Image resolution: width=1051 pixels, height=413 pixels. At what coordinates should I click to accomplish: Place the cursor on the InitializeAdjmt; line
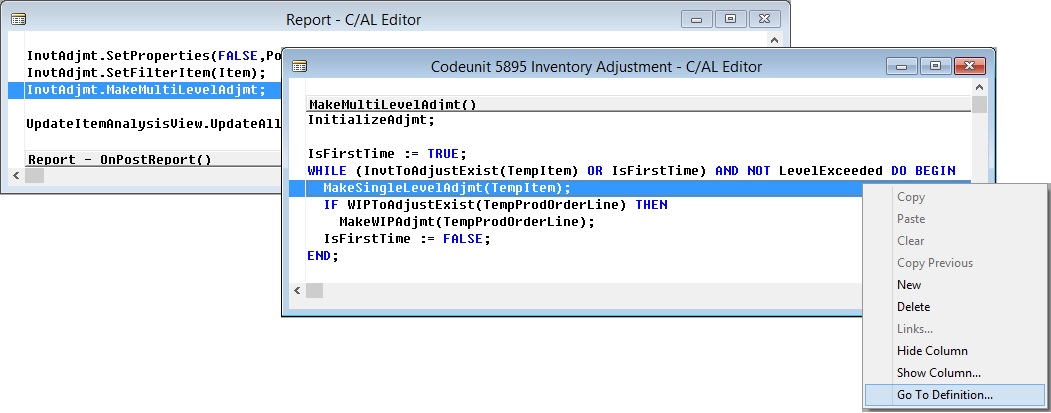371,120
